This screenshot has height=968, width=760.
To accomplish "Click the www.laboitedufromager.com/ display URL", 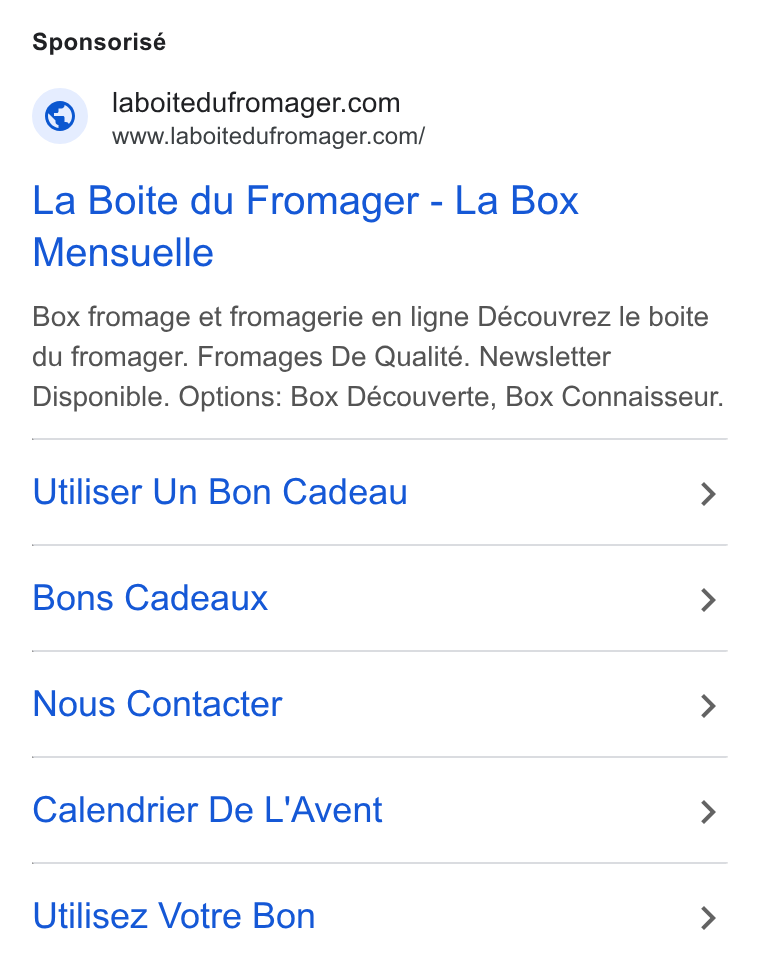I will click(x=268, y=136).
